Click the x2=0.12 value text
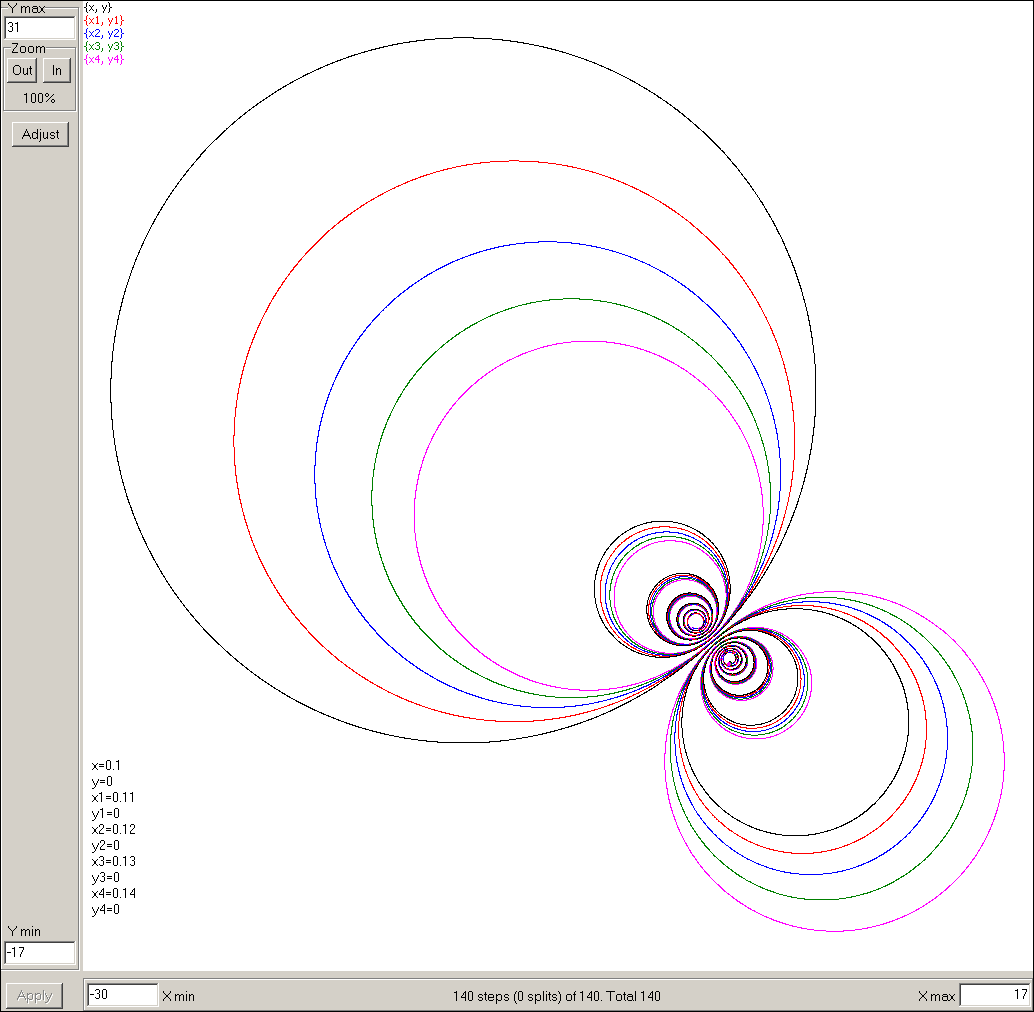This screenshot has width=1034, height=1012. [113, 829]
